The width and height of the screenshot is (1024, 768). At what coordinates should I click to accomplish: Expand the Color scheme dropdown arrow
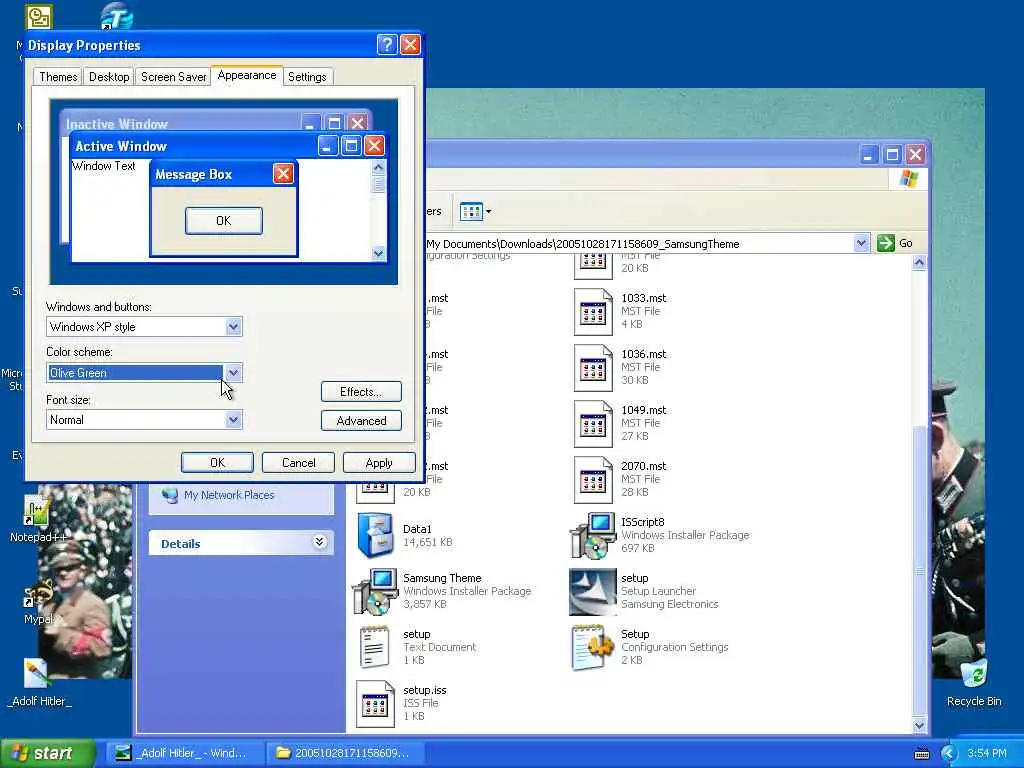(233, 372)
